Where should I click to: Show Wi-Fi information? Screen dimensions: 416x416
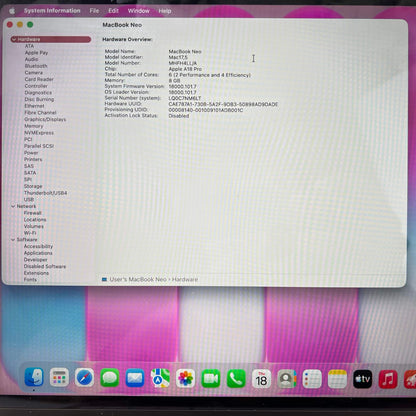point(30,233)
